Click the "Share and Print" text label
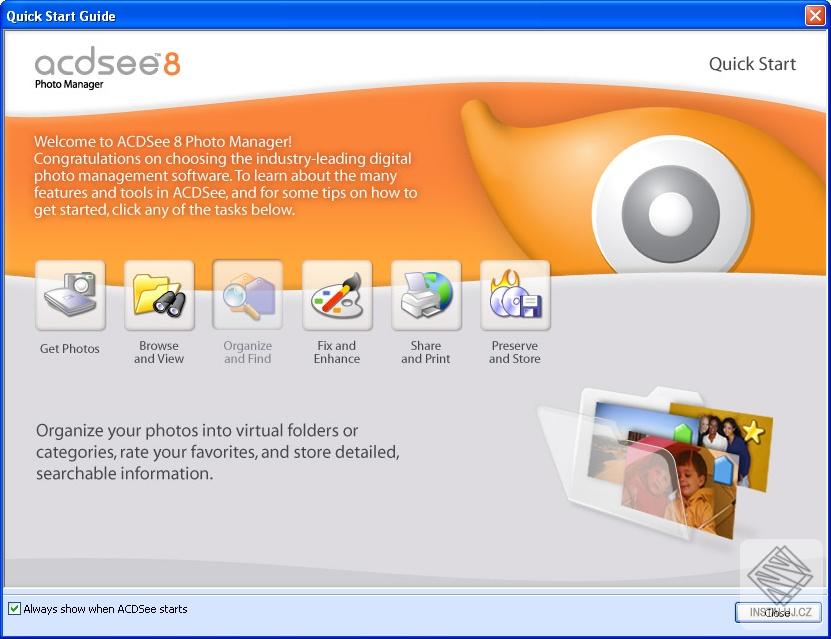The width and height of the screenshot is (831, 639). click(426, 352)
